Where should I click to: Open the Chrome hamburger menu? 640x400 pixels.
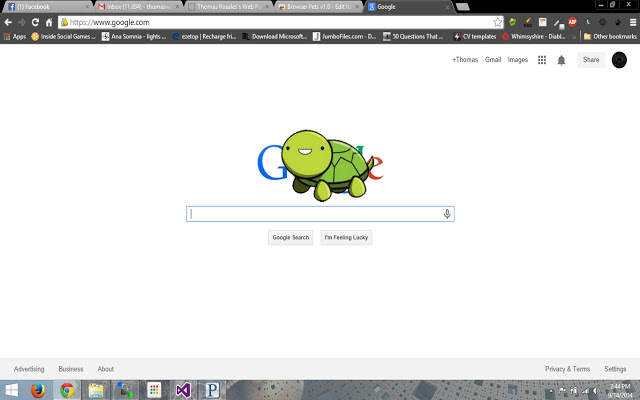click(x=633, y=22)
